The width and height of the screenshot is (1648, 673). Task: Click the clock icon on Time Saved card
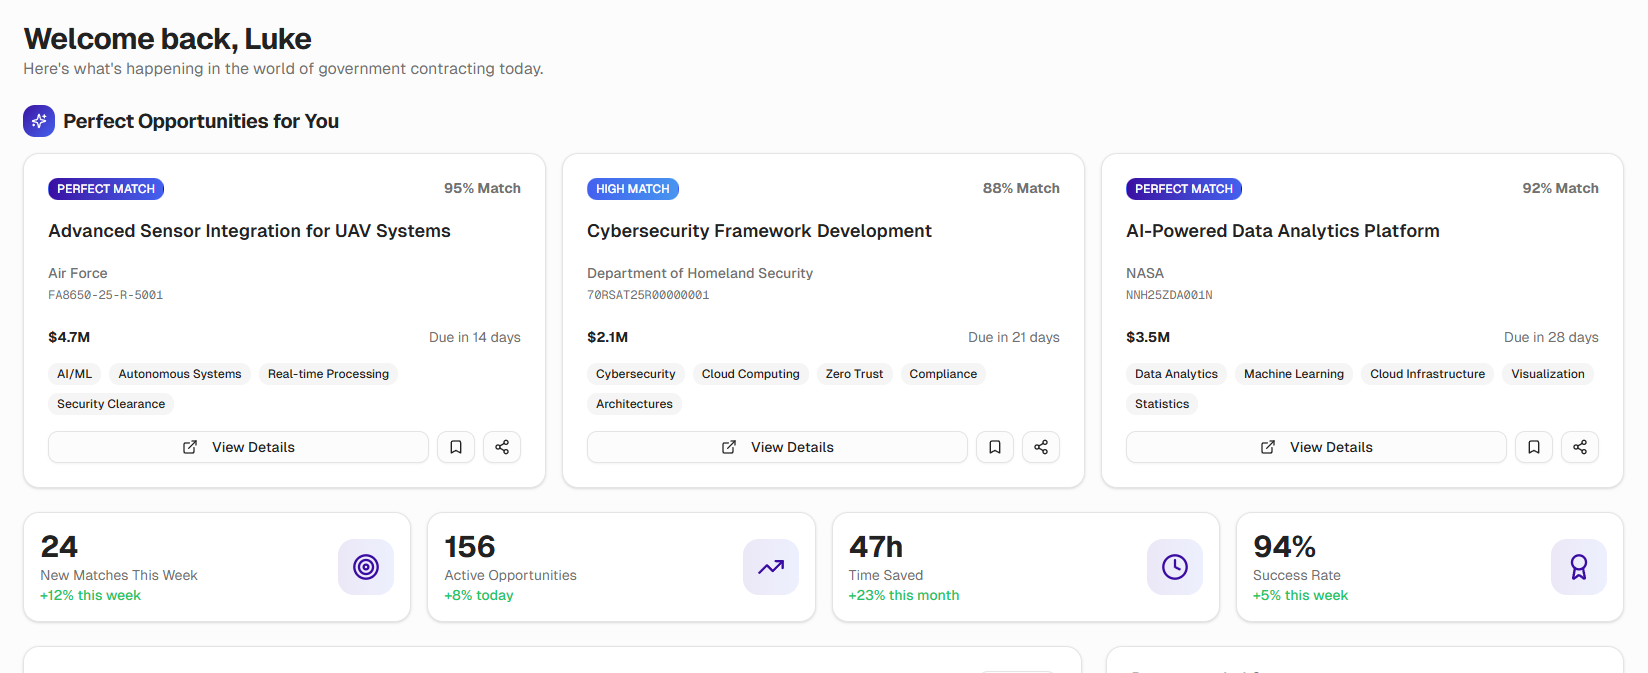click(x=1175, y=567)
